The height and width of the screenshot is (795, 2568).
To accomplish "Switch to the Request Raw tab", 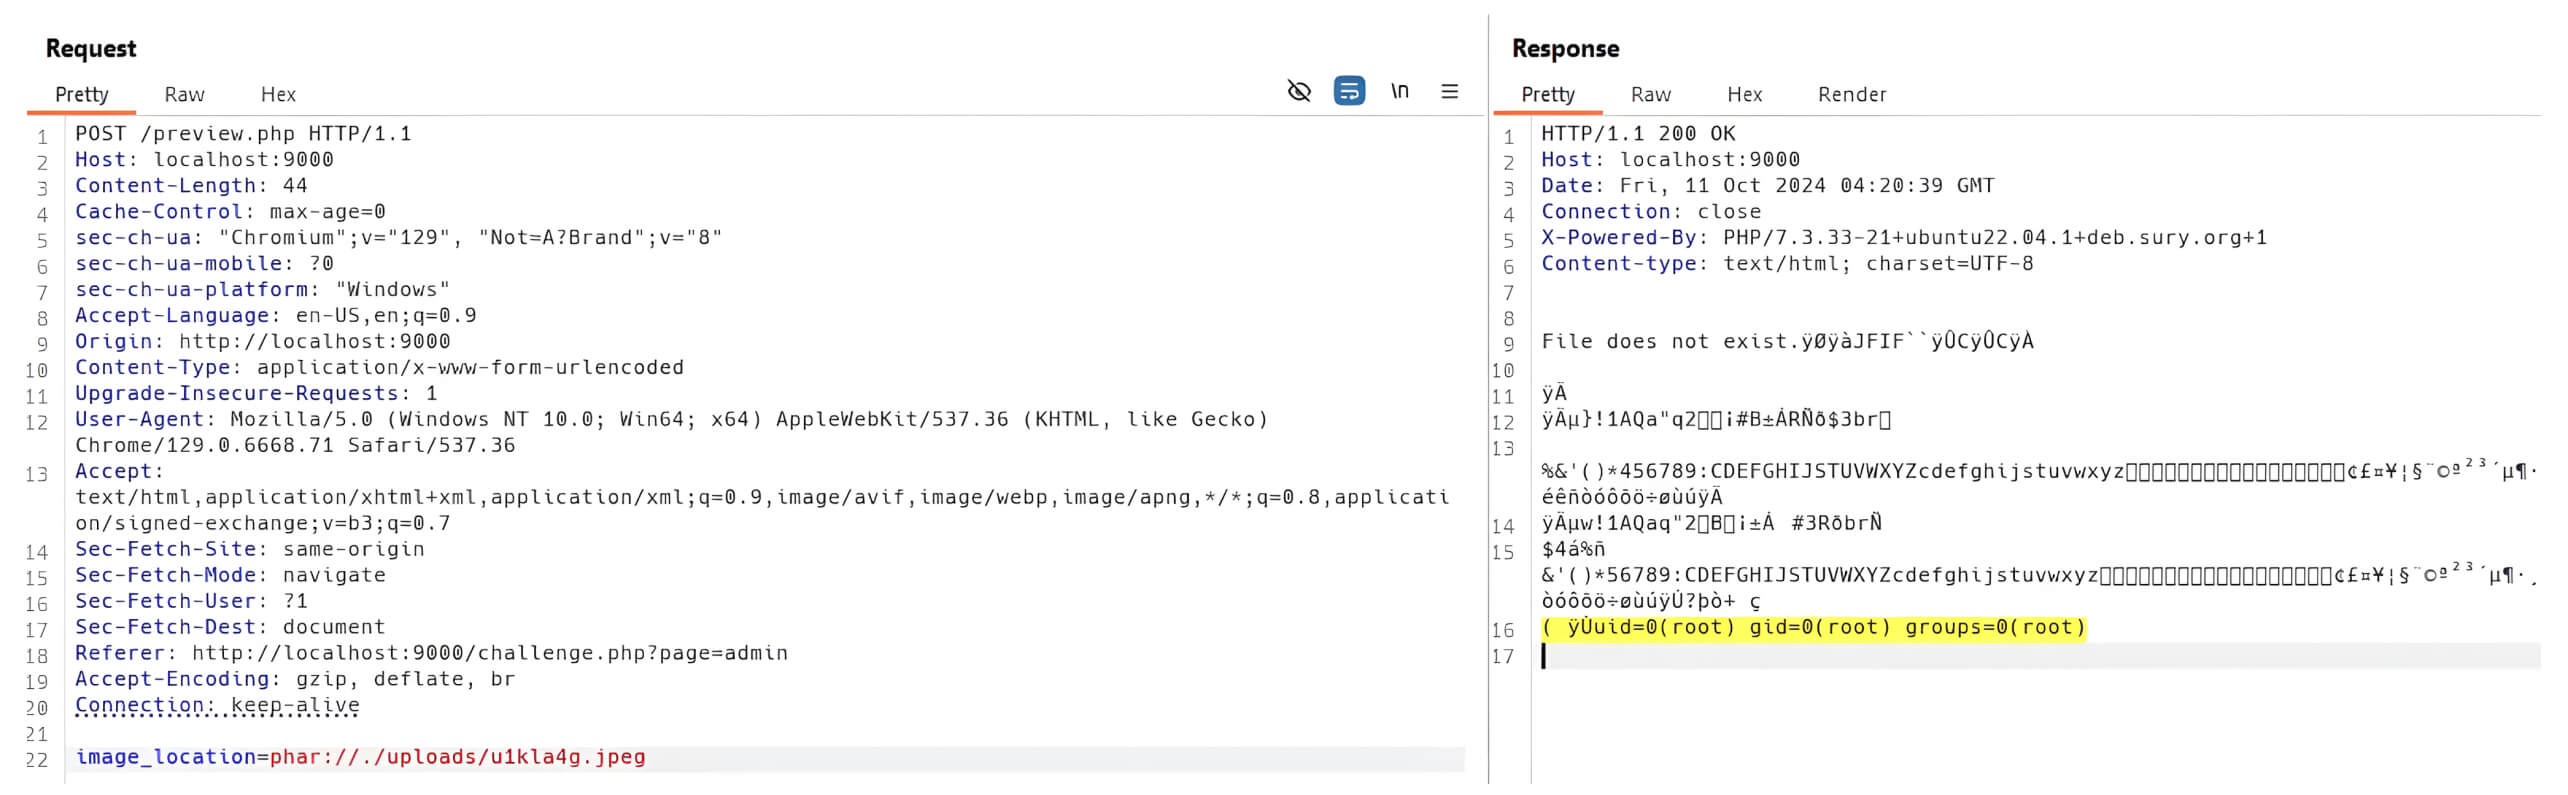I will click(184, 94).
